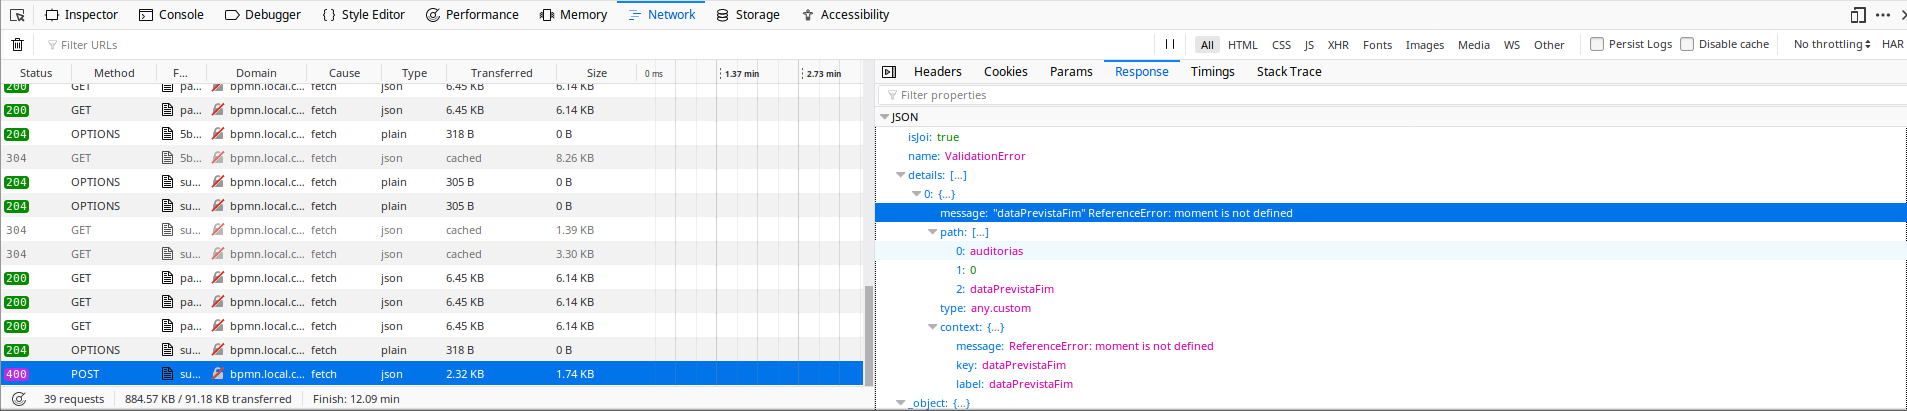Image resolution: width=1907 pixels, height=411 pixels.
Task: Switch to the Debugger tab
Action: coord(263,15)
